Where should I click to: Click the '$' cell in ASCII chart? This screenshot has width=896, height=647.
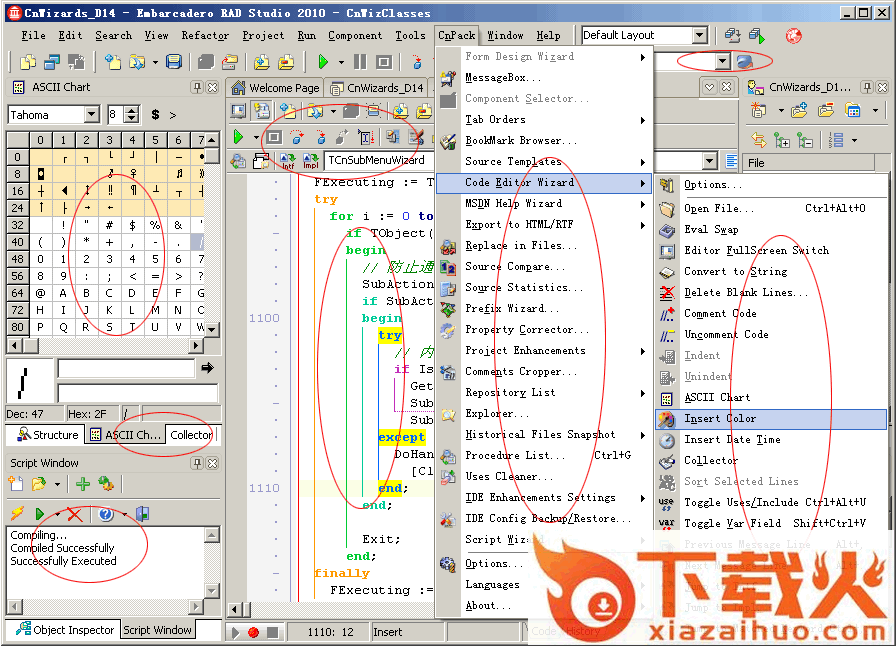[132, 225]
